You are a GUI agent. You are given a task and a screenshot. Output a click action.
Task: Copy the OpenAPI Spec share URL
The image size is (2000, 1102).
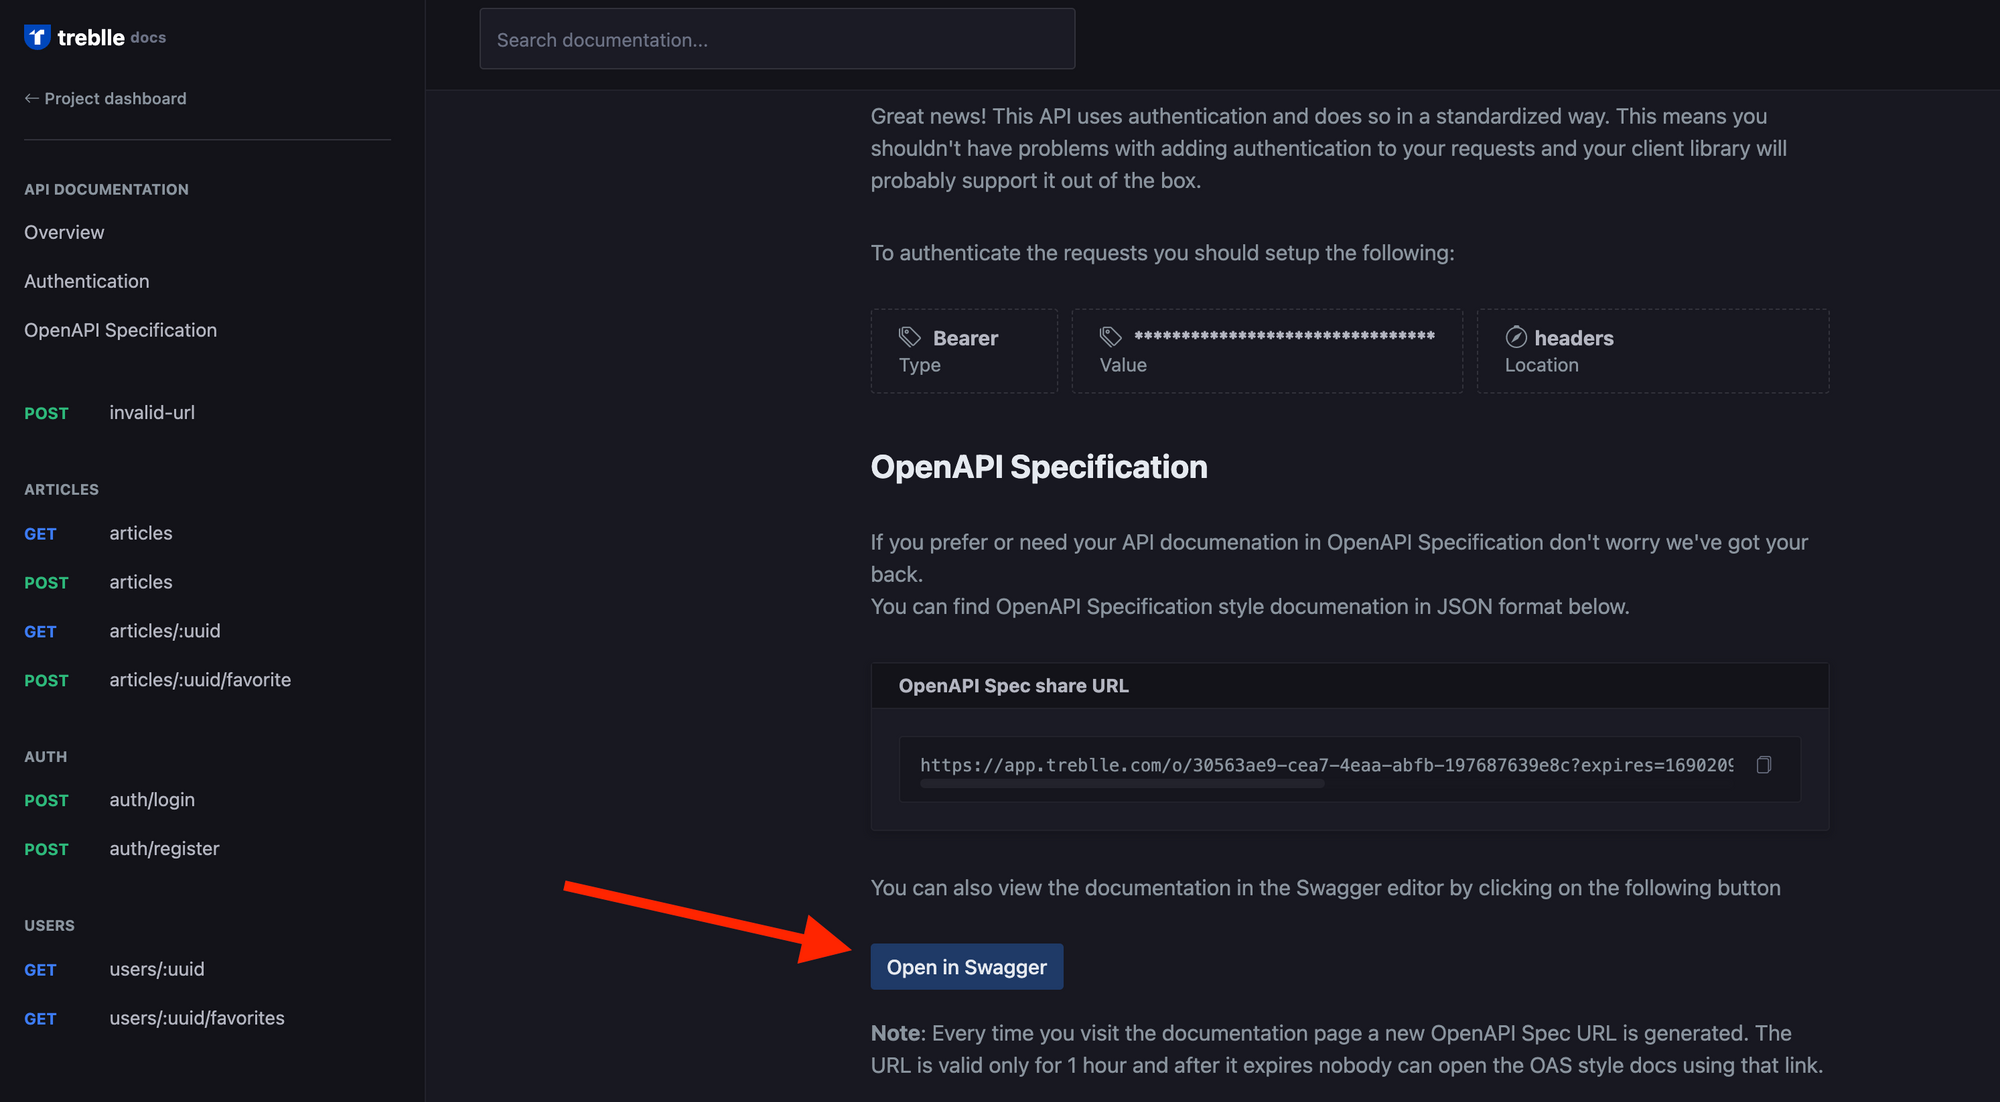[1764, 765]
